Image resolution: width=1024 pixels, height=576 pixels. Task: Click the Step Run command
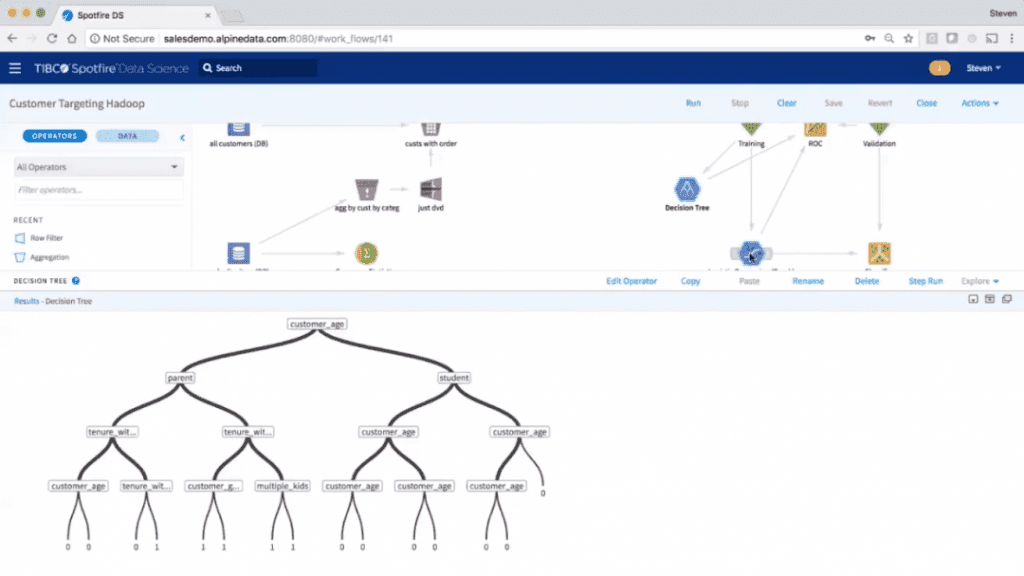pyautogui.click(x=925, y=281)
